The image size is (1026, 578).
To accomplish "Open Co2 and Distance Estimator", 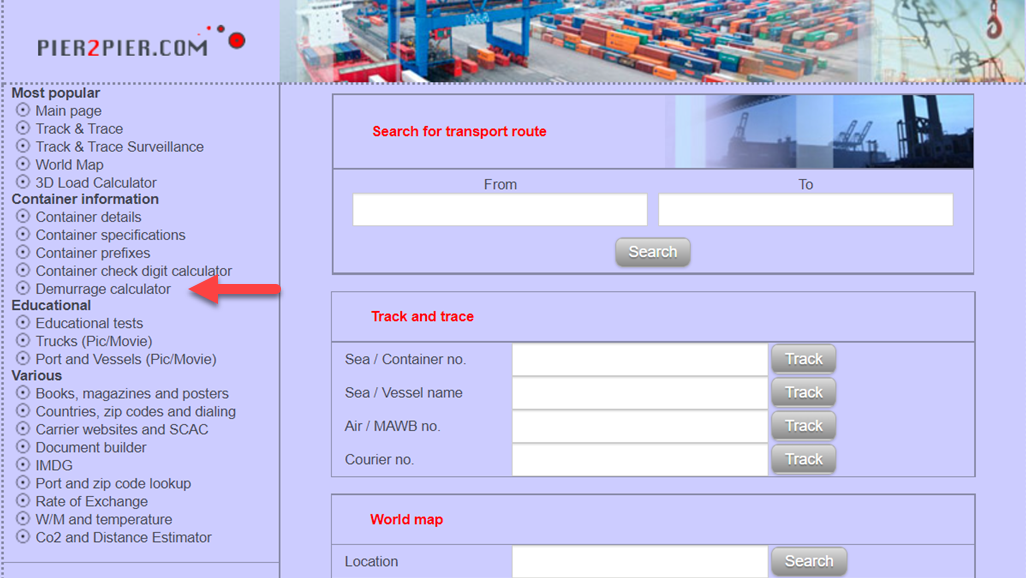I will point(123,537).
